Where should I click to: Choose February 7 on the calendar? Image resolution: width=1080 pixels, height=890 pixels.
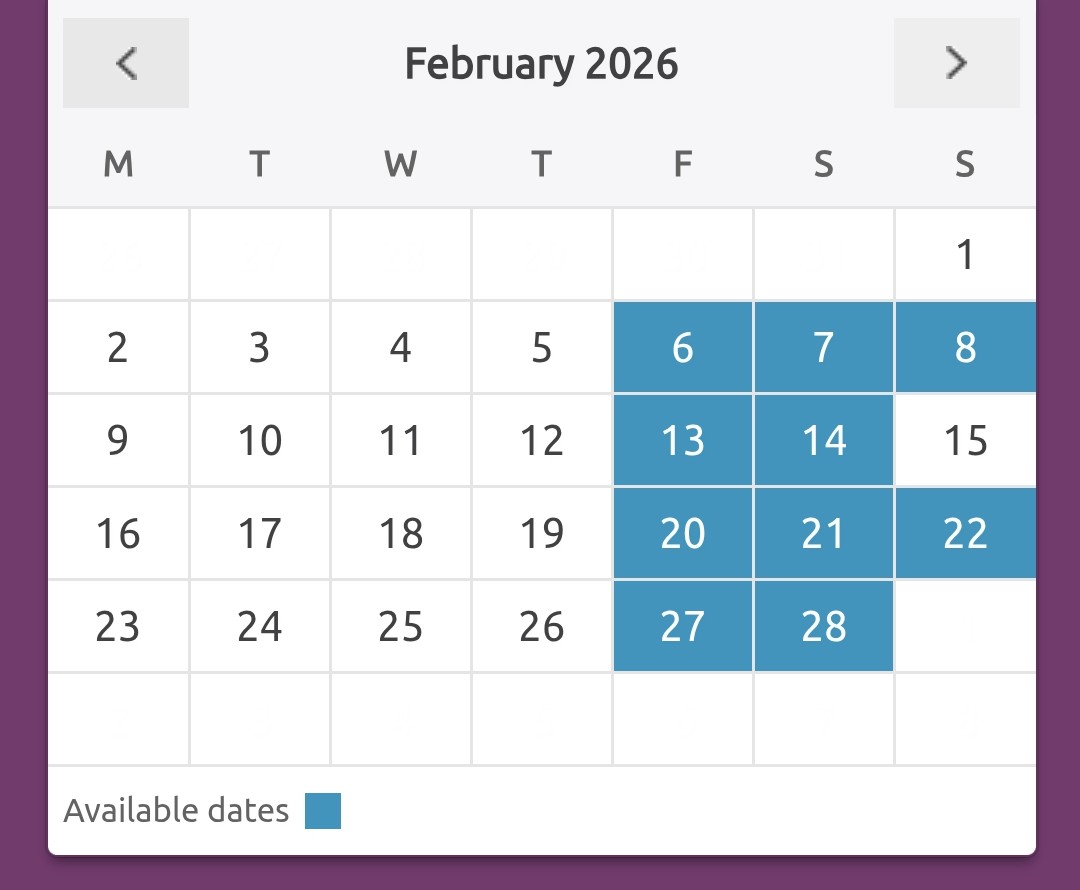coord(824,348)
